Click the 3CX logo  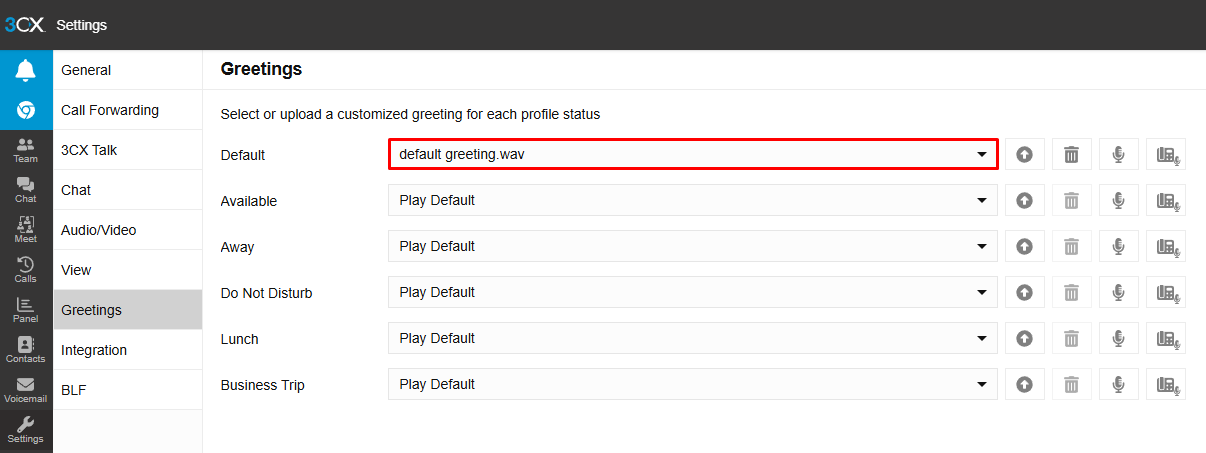(x=25, y=25)
